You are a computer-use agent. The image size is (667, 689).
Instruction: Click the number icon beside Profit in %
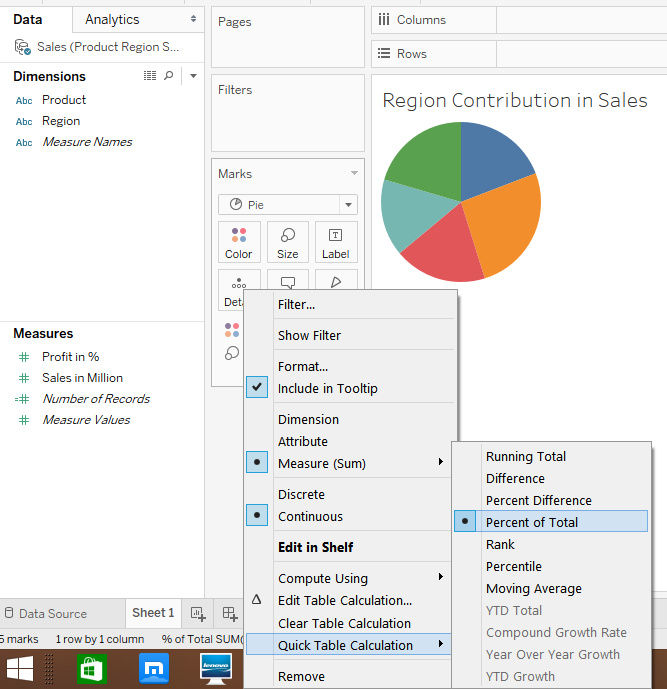24,357
